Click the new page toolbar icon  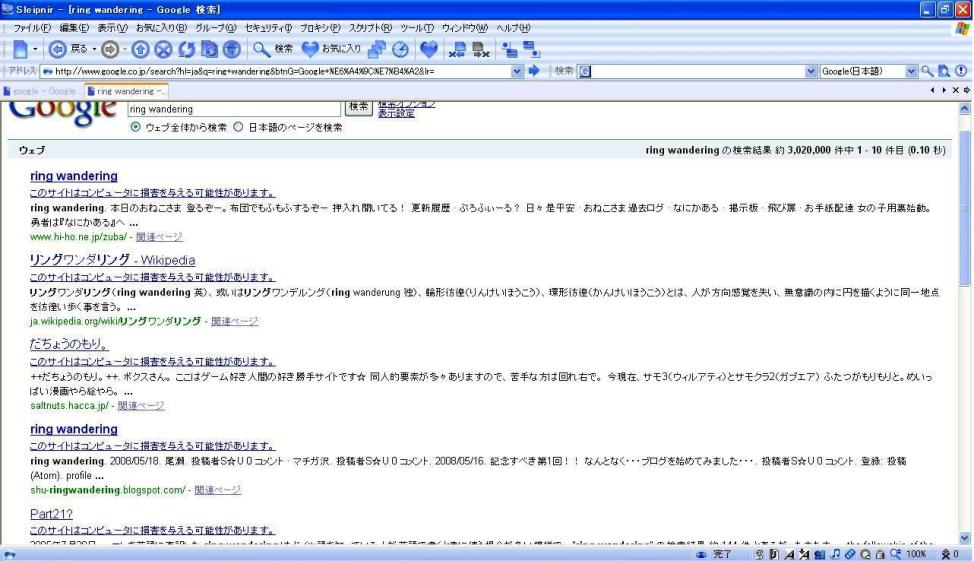[20, 49]
